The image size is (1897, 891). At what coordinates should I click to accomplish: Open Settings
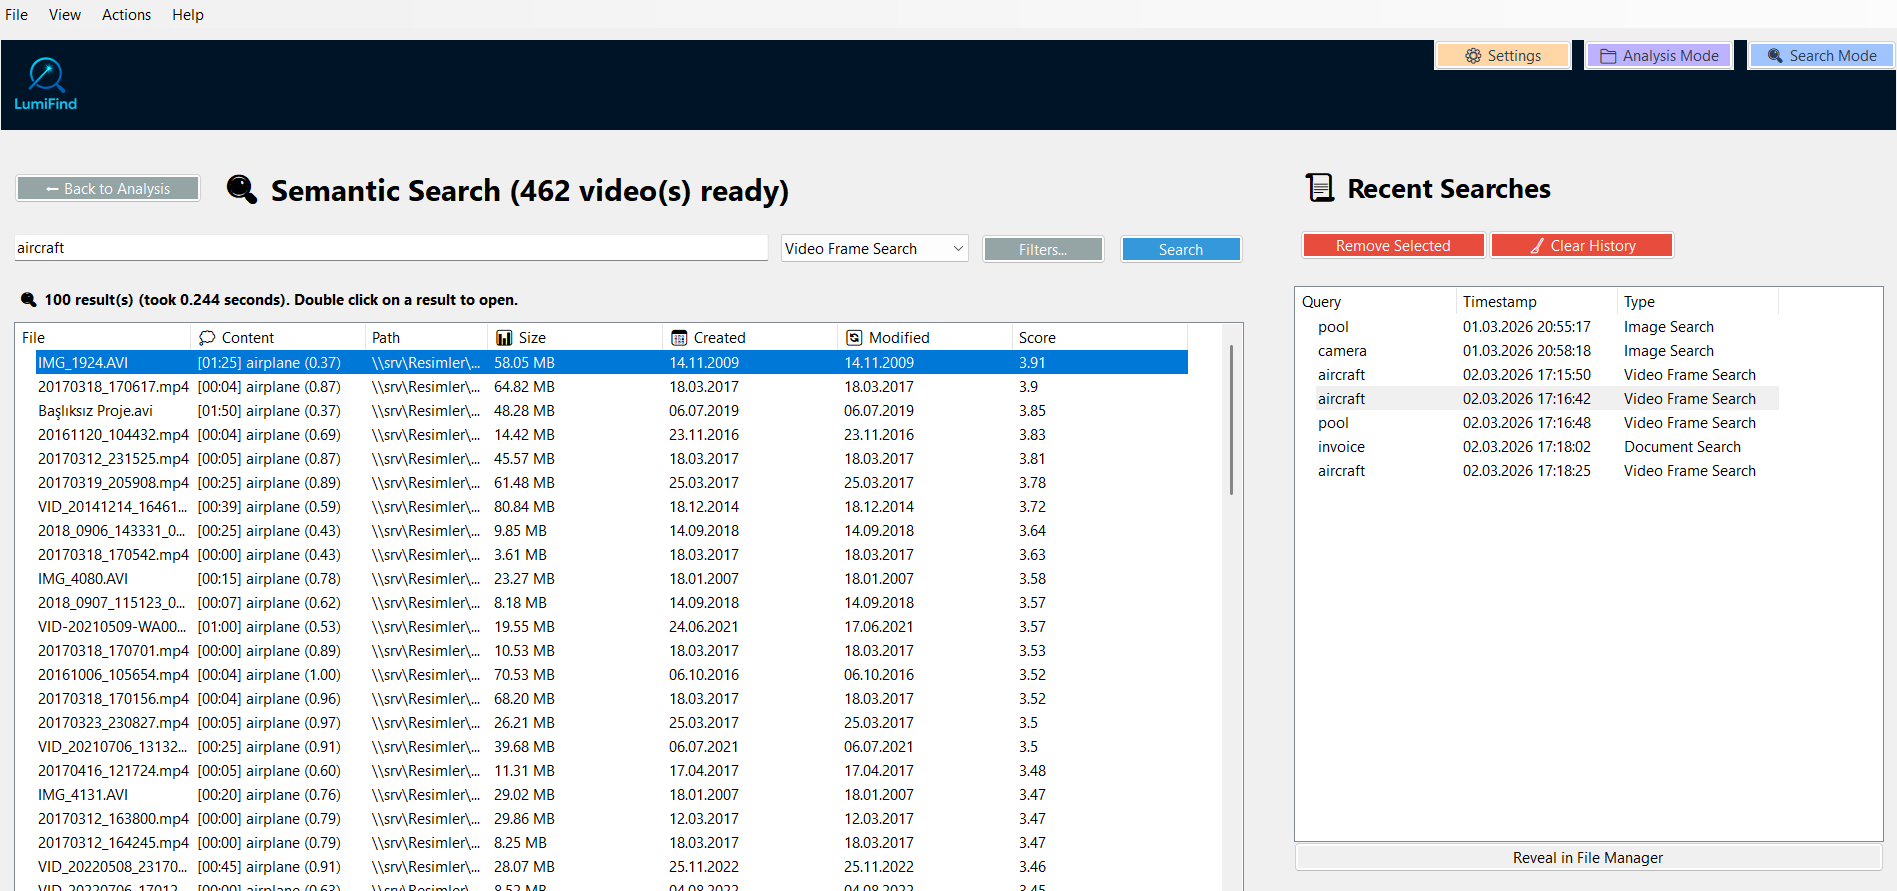pos(1503,56)
